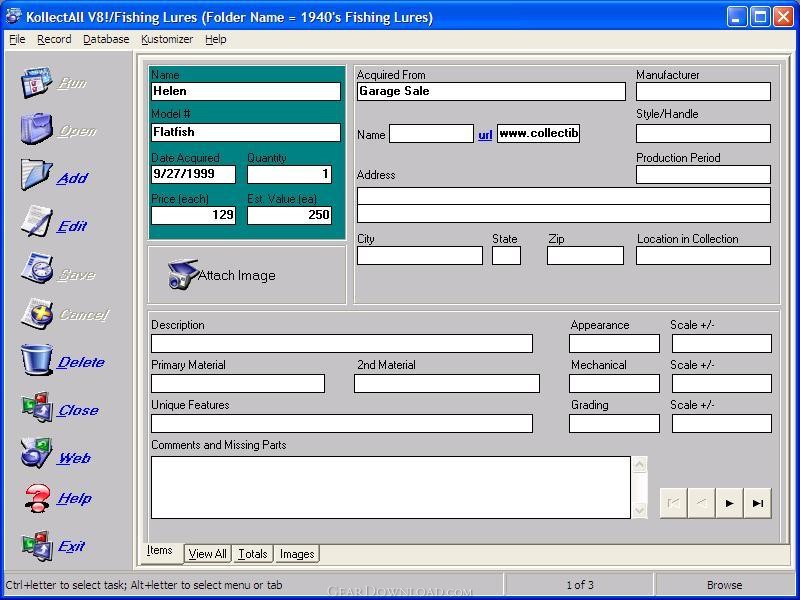Image resolution: width=800 pixels, height=600 pixels.
Task: Advance to the next record
Action: [x=730, y=503]
